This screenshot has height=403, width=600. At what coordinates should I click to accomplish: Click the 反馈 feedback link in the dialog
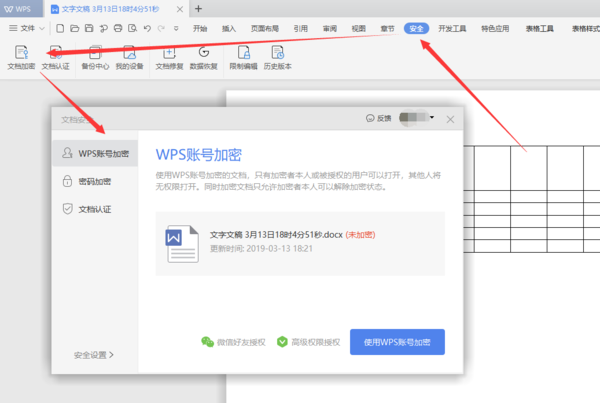378,118
